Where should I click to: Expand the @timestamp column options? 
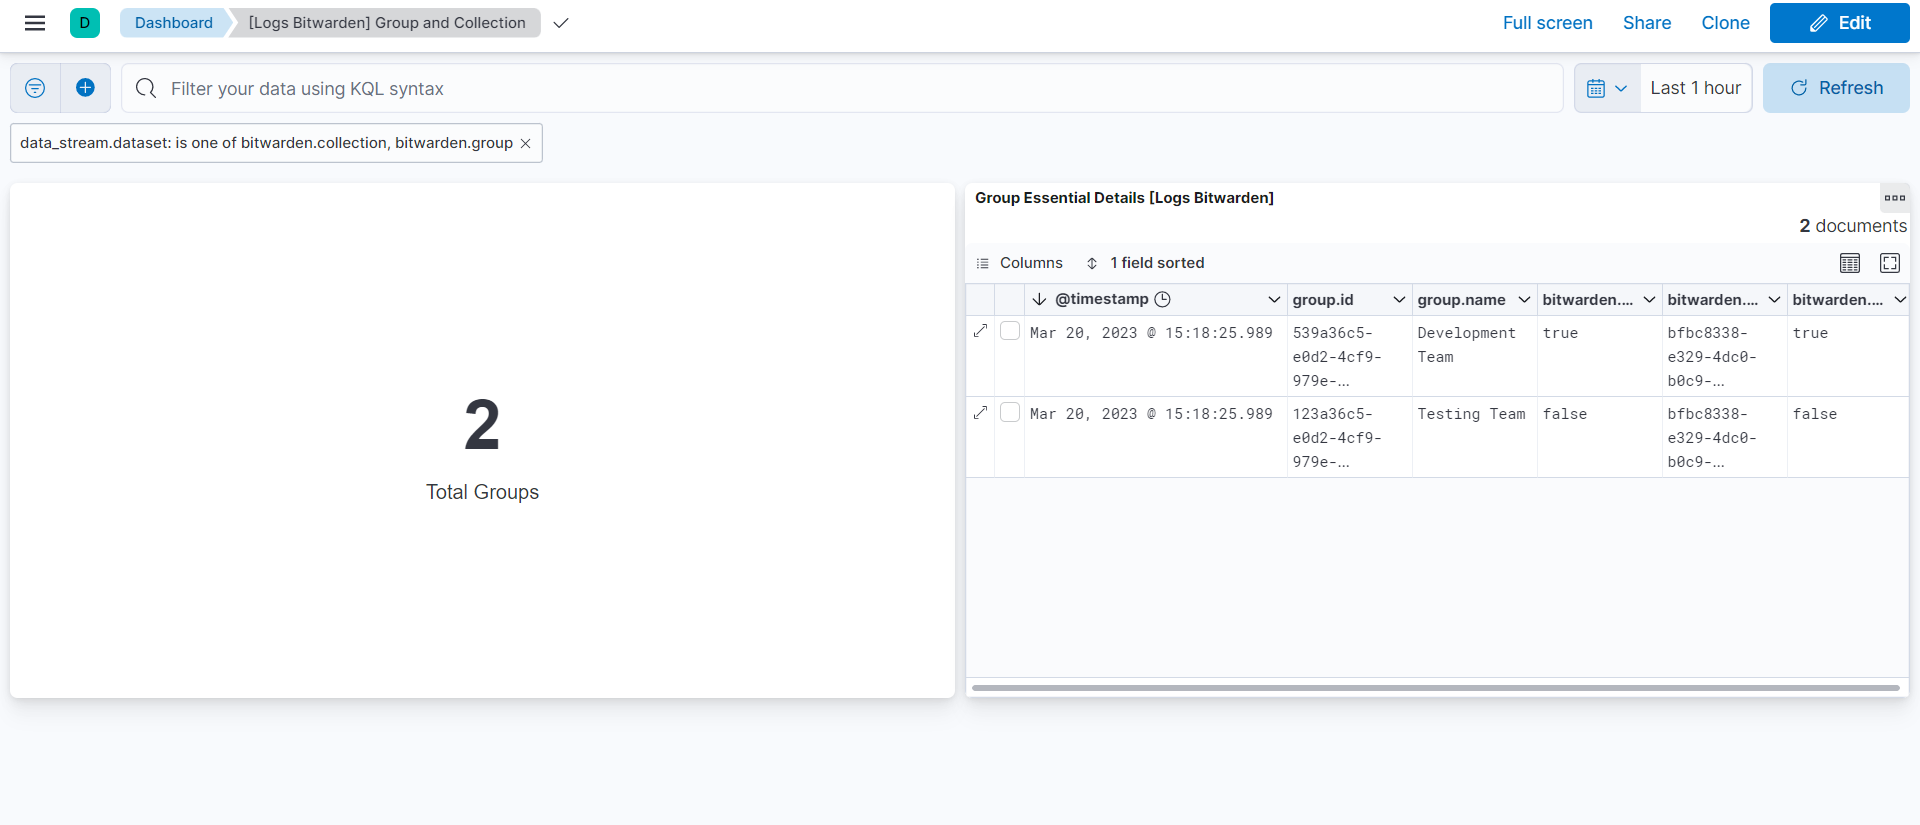(1274, 300)
